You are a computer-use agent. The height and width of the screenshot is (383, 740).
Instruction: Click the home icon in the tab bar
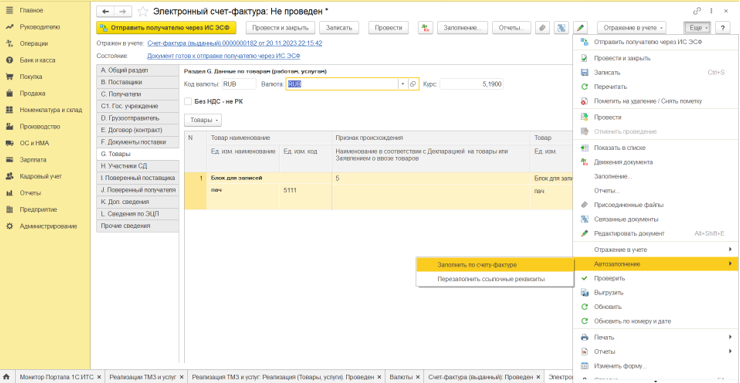point(7,377)
